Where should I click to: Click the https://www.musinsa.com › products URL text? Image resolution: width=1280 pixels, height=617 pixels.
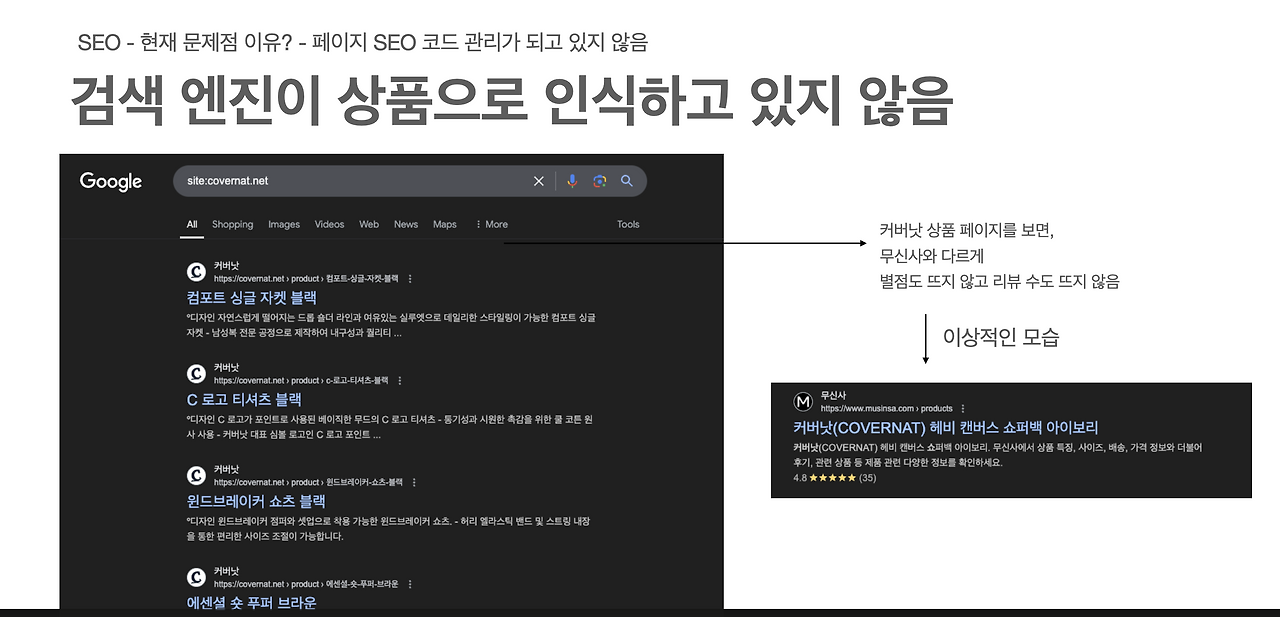pyautogui.click(x=887, y=409)
